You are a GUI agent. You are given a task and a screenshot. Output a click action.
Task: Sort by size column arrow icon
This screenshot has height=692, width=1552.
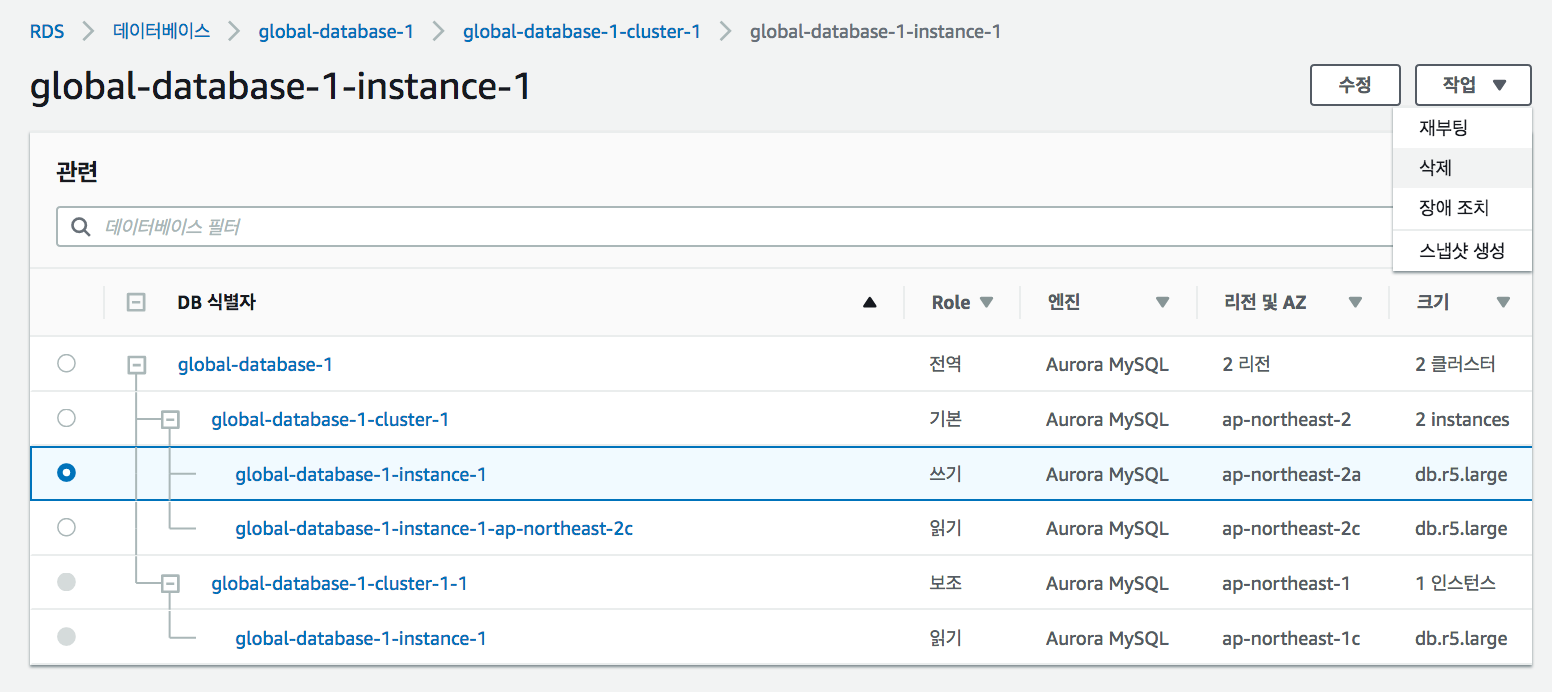(1502, 302)
